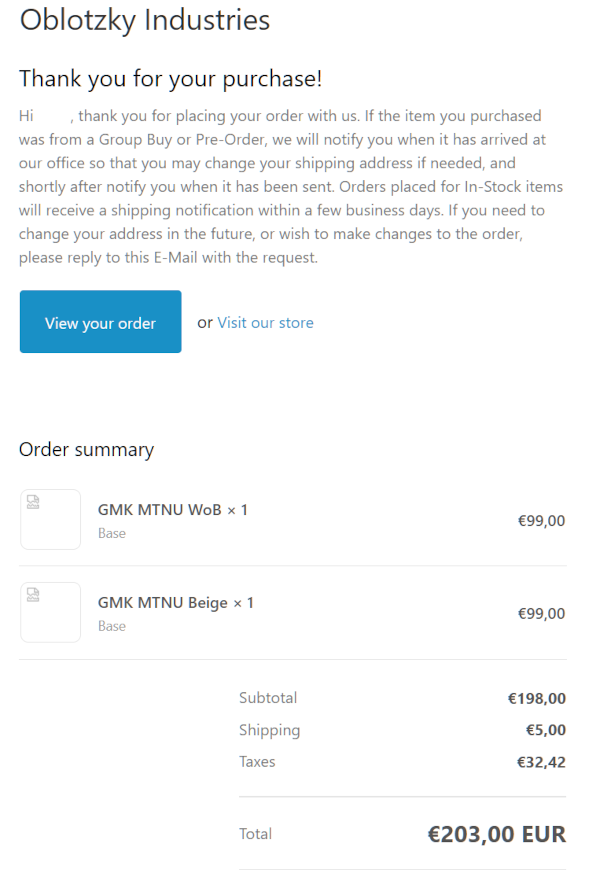Click the Oblotzky Industries header title
This screenshot has height=884, width=600.
(x=145, y=20)
